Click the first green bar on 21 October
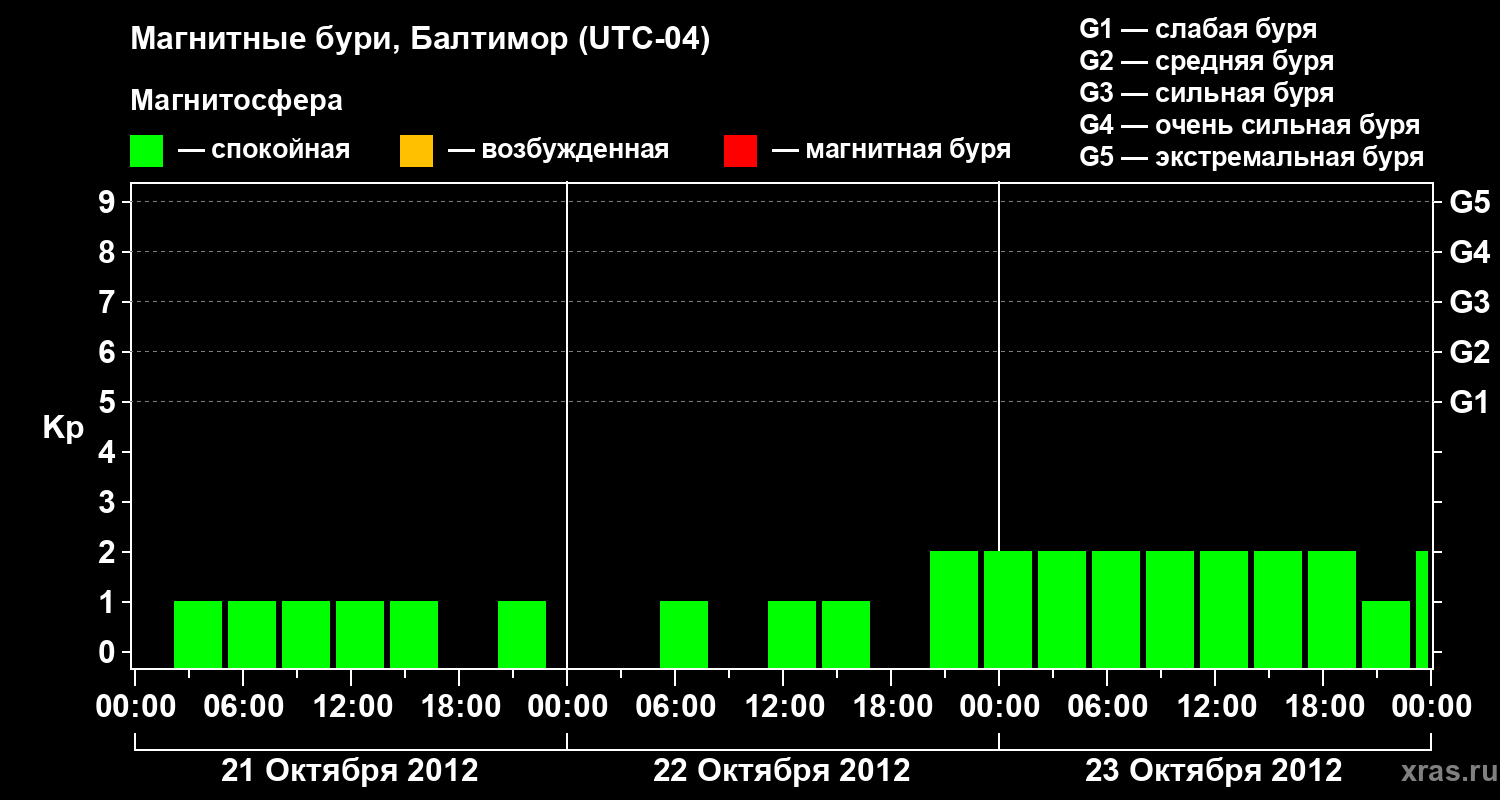 point(198,634)
